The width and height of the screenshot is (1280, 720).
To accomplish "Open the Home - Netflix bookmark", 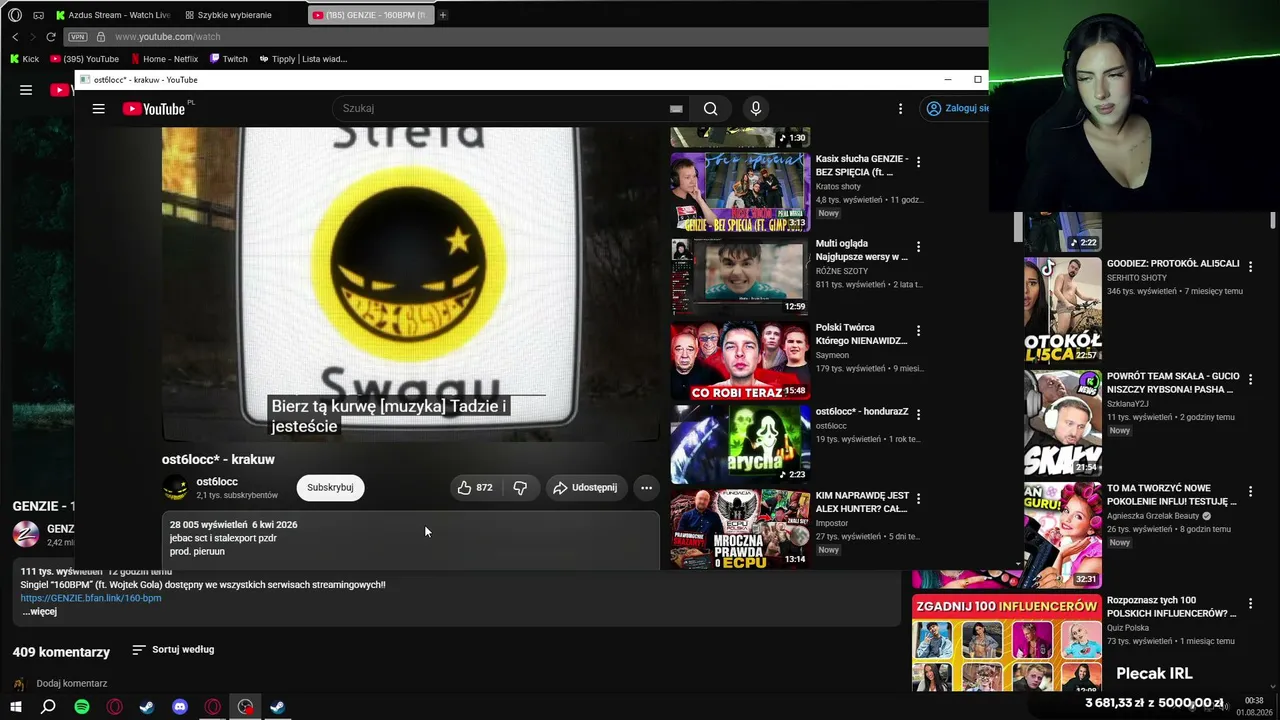I will click(x=164, y=59).
